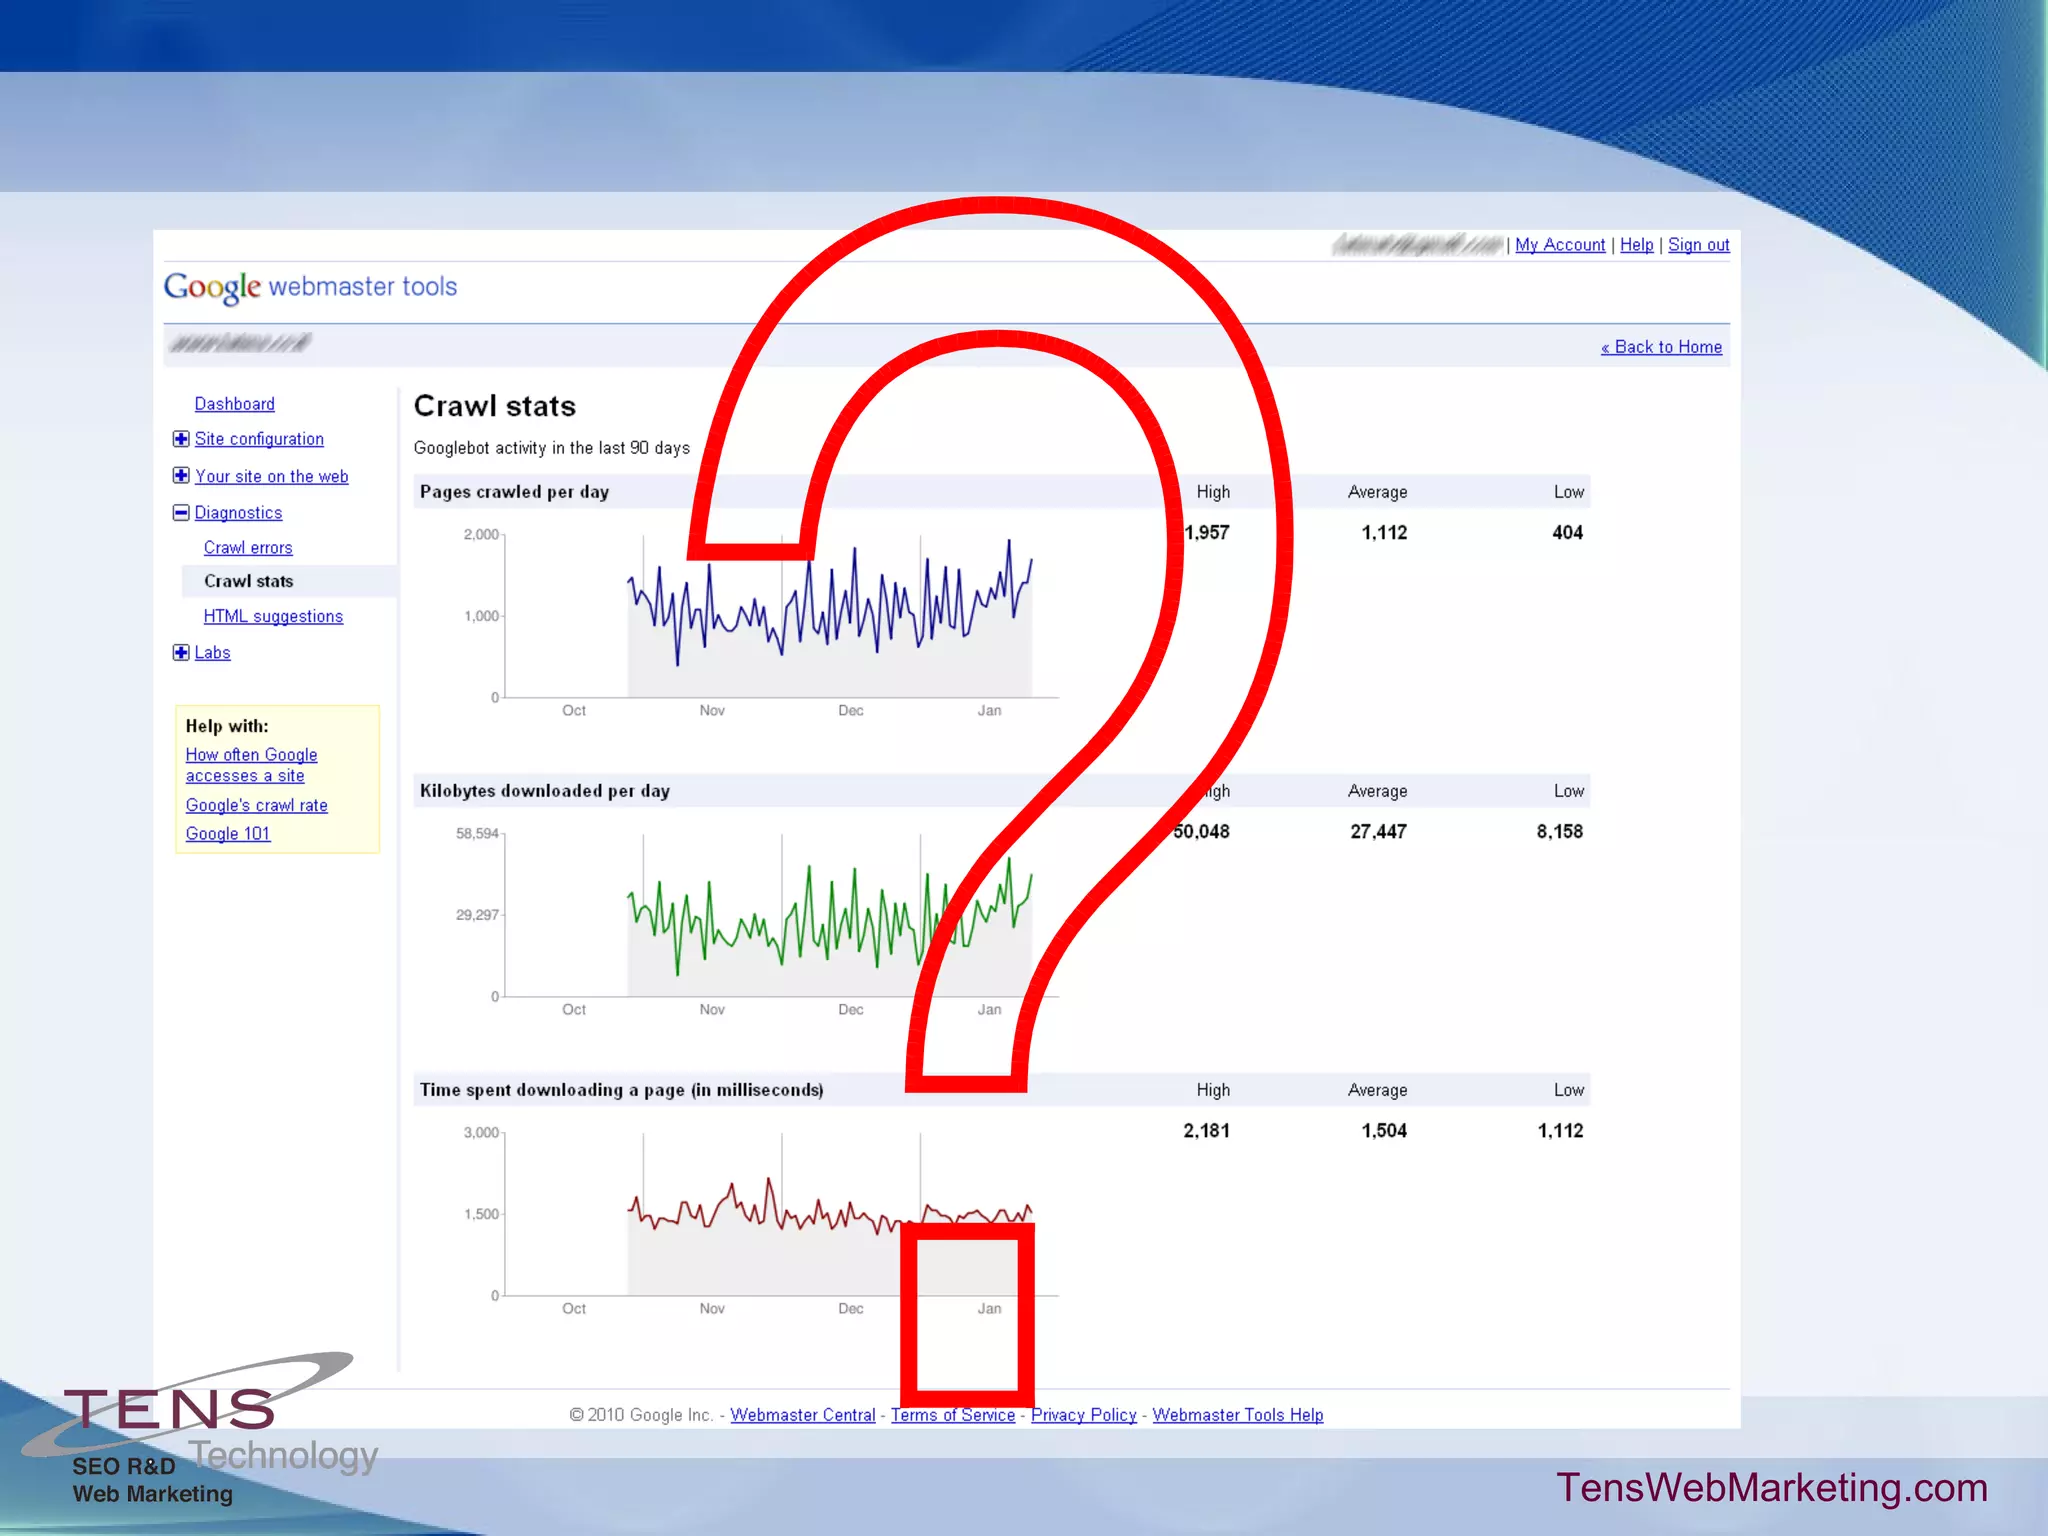Open the Google 101 help link
Image resolution: width=2048 pixels, height=1536 pixels.
click(x=228, y=834)
